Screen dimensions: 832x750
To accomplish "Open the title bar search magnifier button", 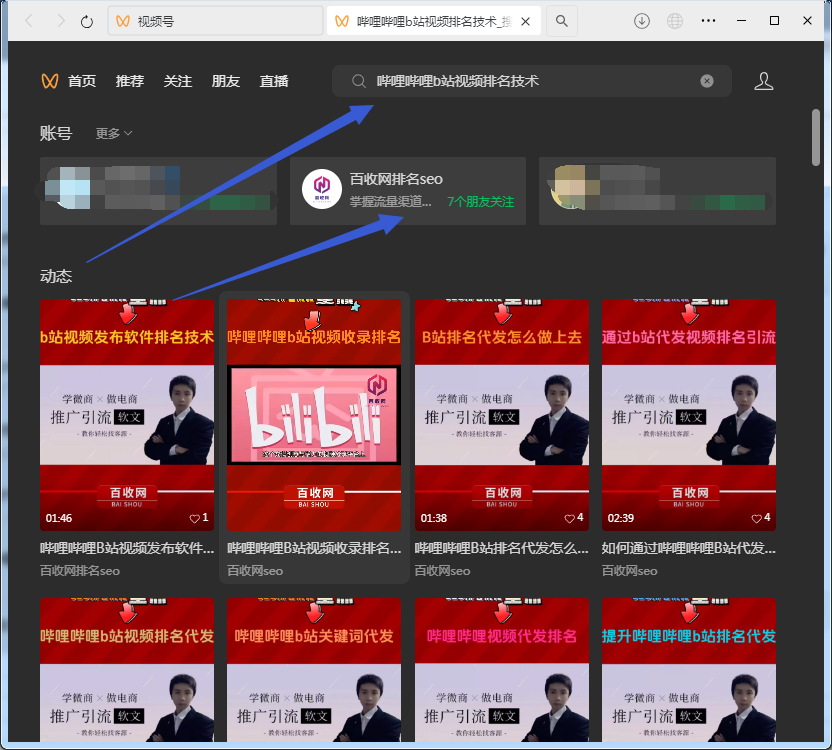I will click(x=561, y=21).
